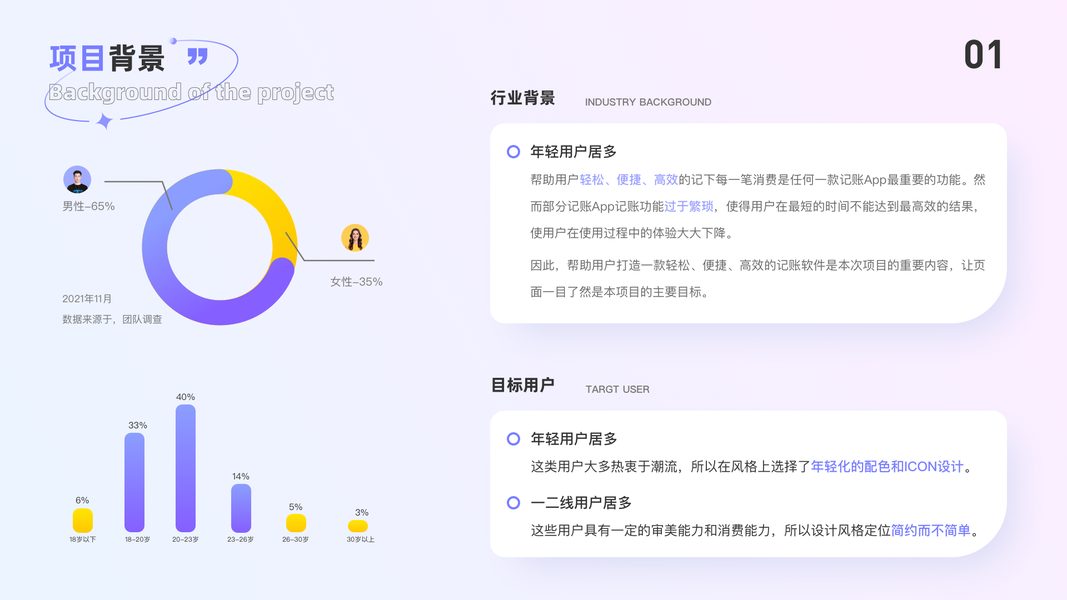Click the four-point star sparkle icon
This screenshot has width=1067, height=600.
tap(104, 121)
